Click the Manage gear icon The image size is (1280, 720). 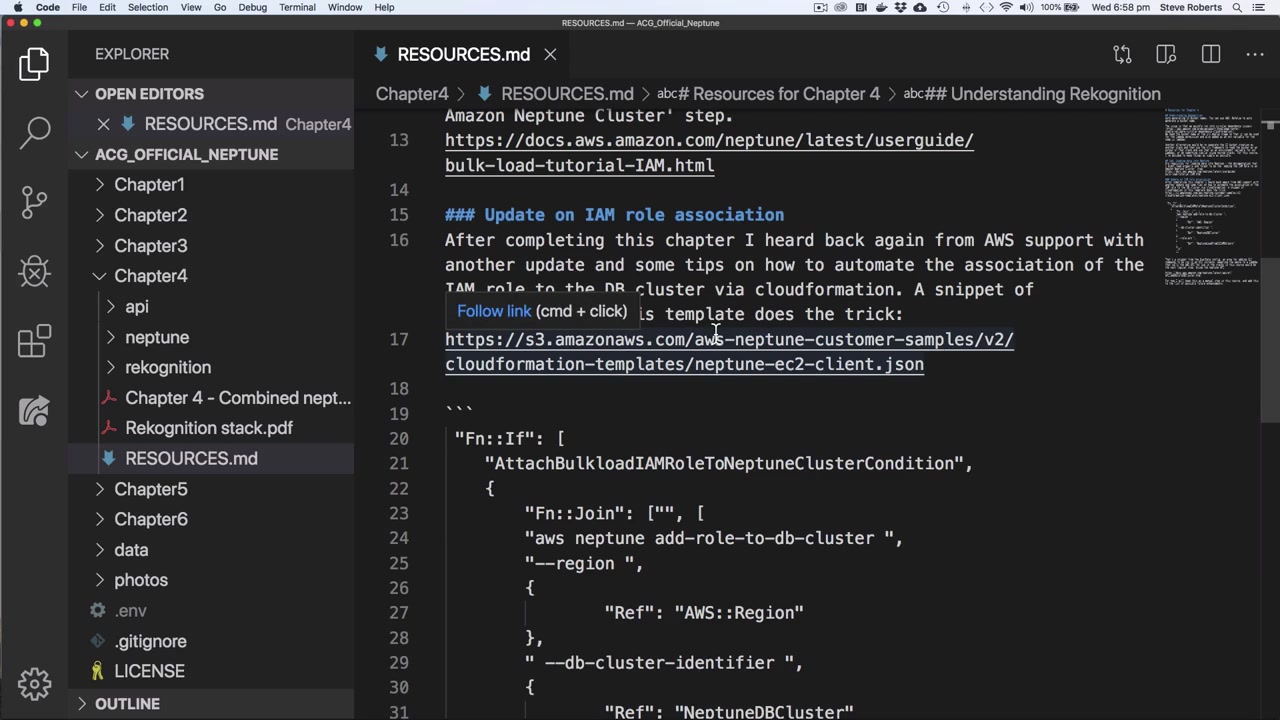(x=34, y=684)
